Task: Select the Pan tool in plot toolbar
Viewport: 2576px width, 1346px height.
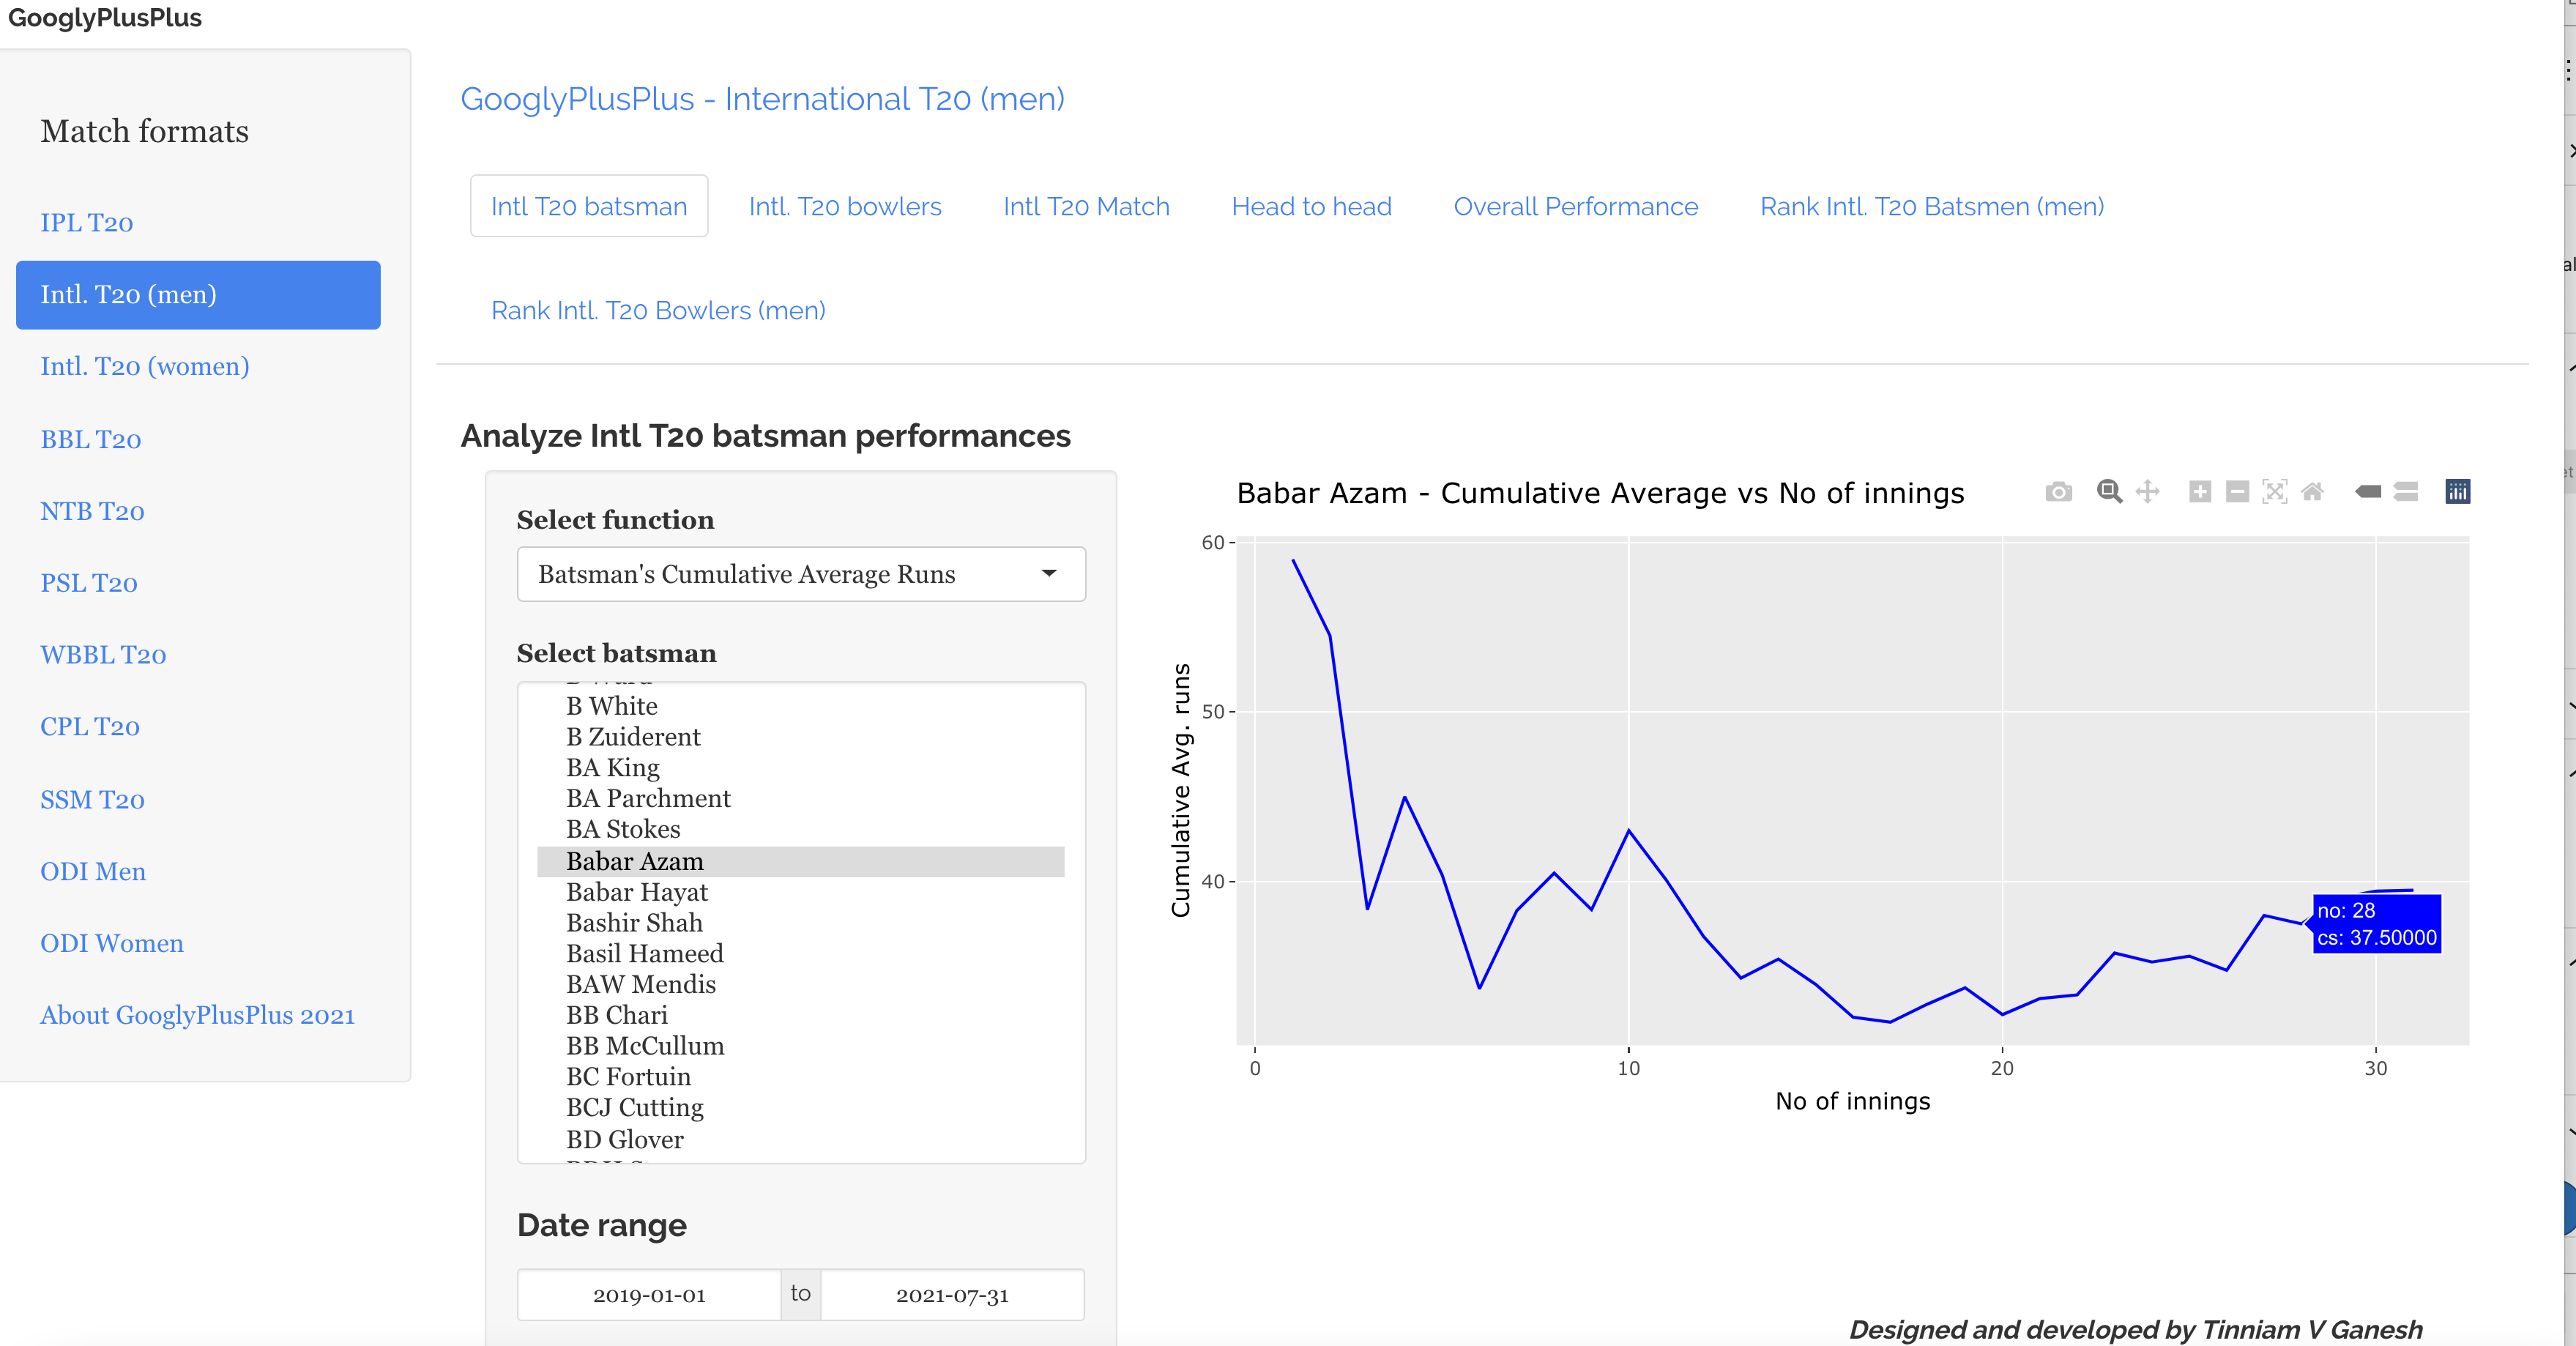Action: (x=2147, y=492)
